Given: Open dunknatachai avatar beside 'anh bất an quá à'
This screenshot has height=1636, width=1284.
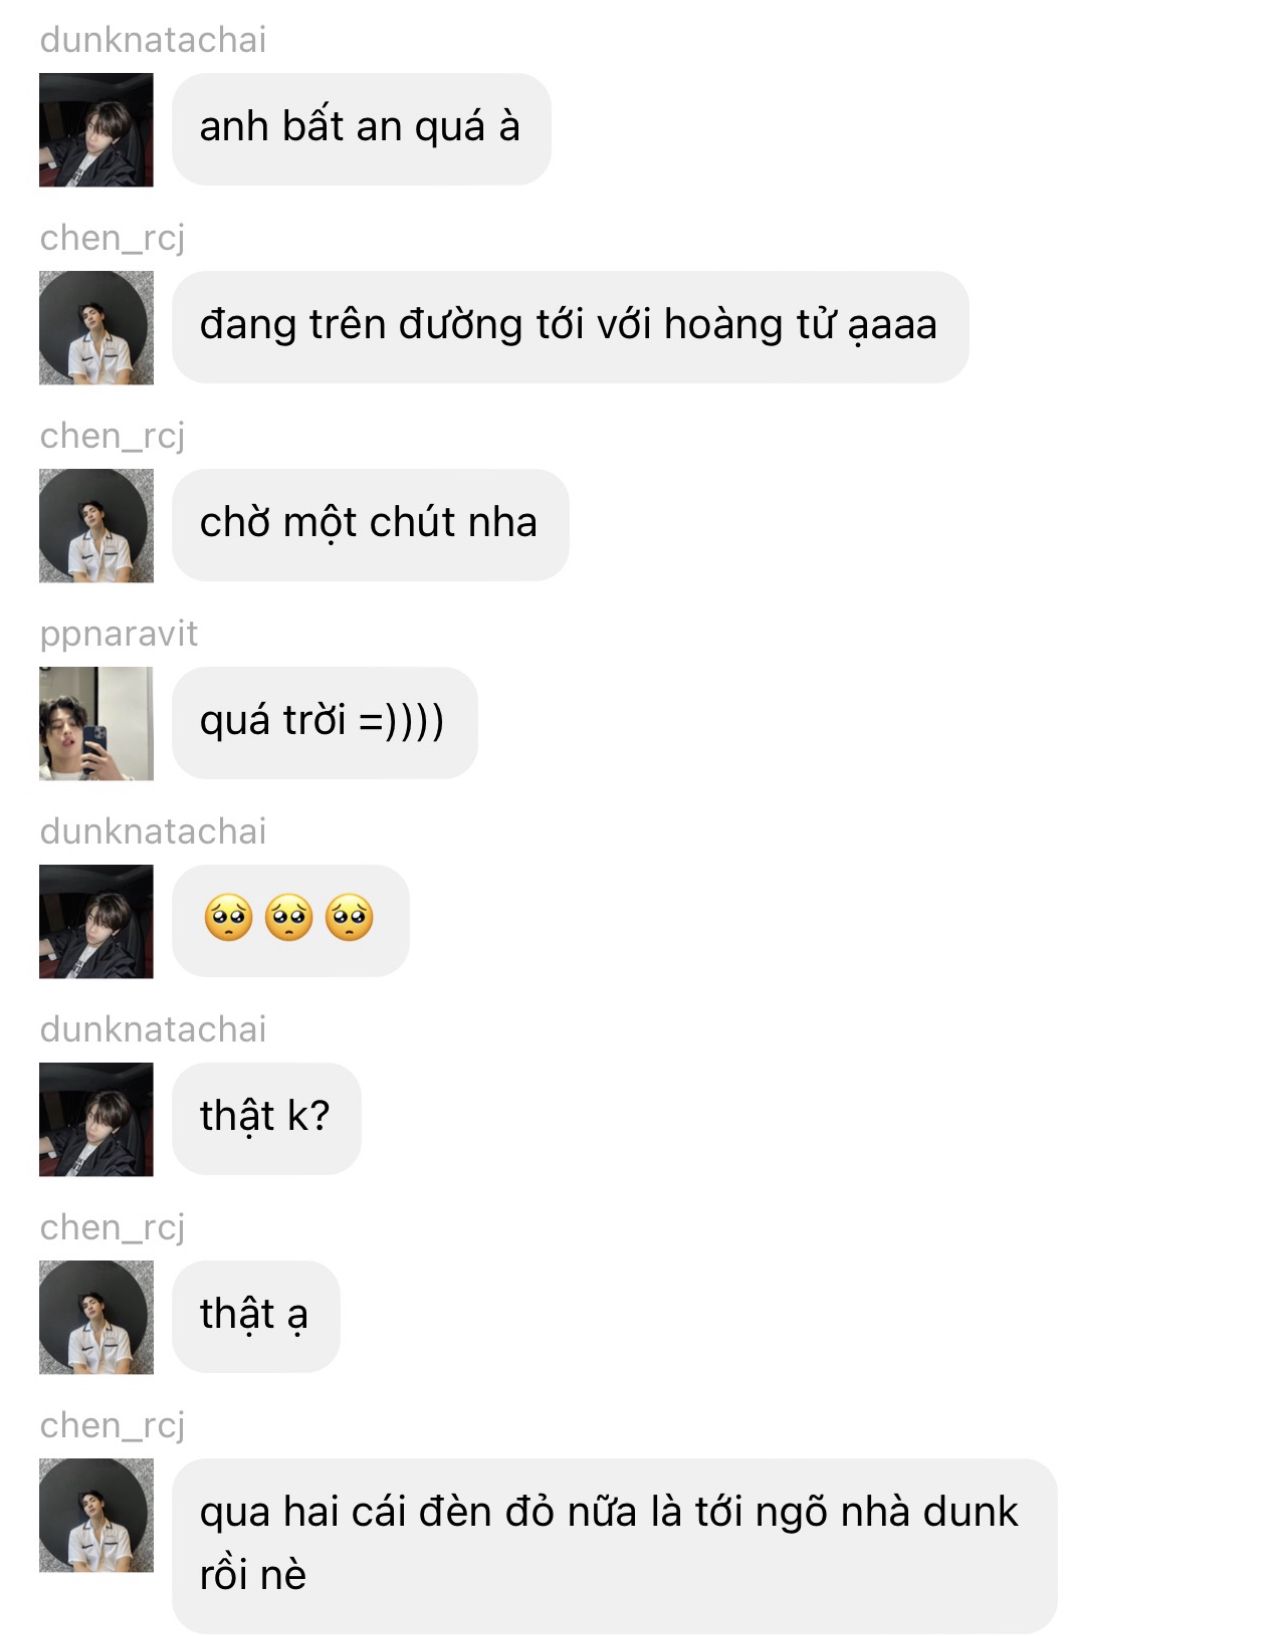Looking at the screenshot, I should [96, 130].
